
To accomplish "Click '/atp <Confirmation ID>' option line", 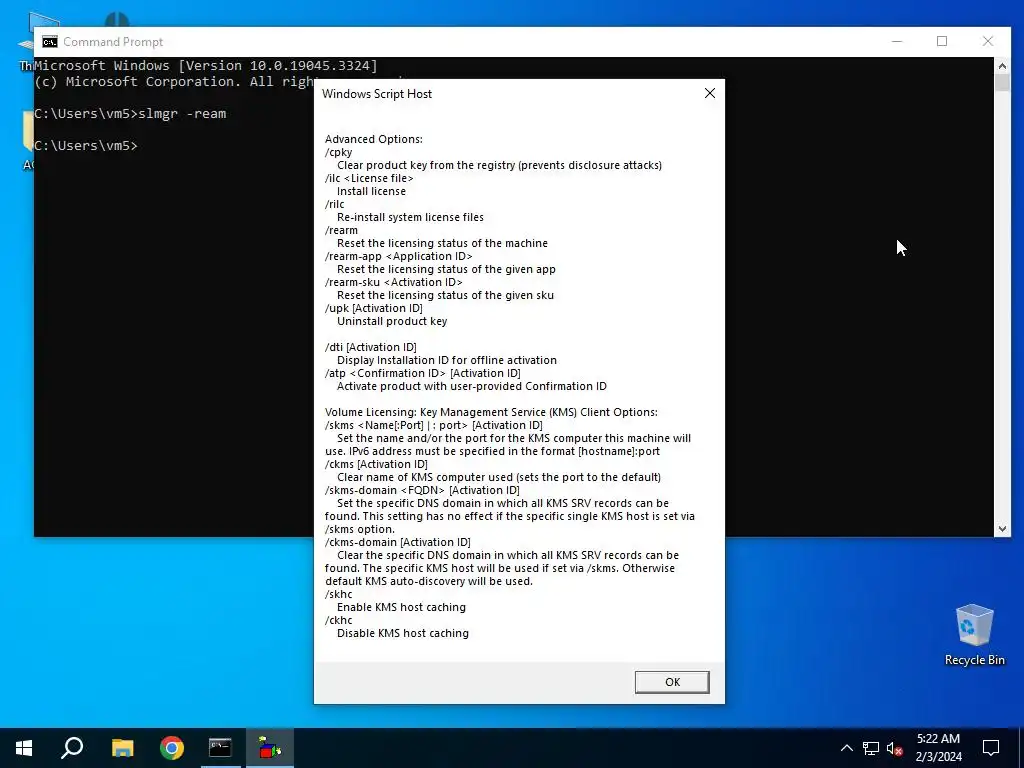I will click(x=423, y=373).
